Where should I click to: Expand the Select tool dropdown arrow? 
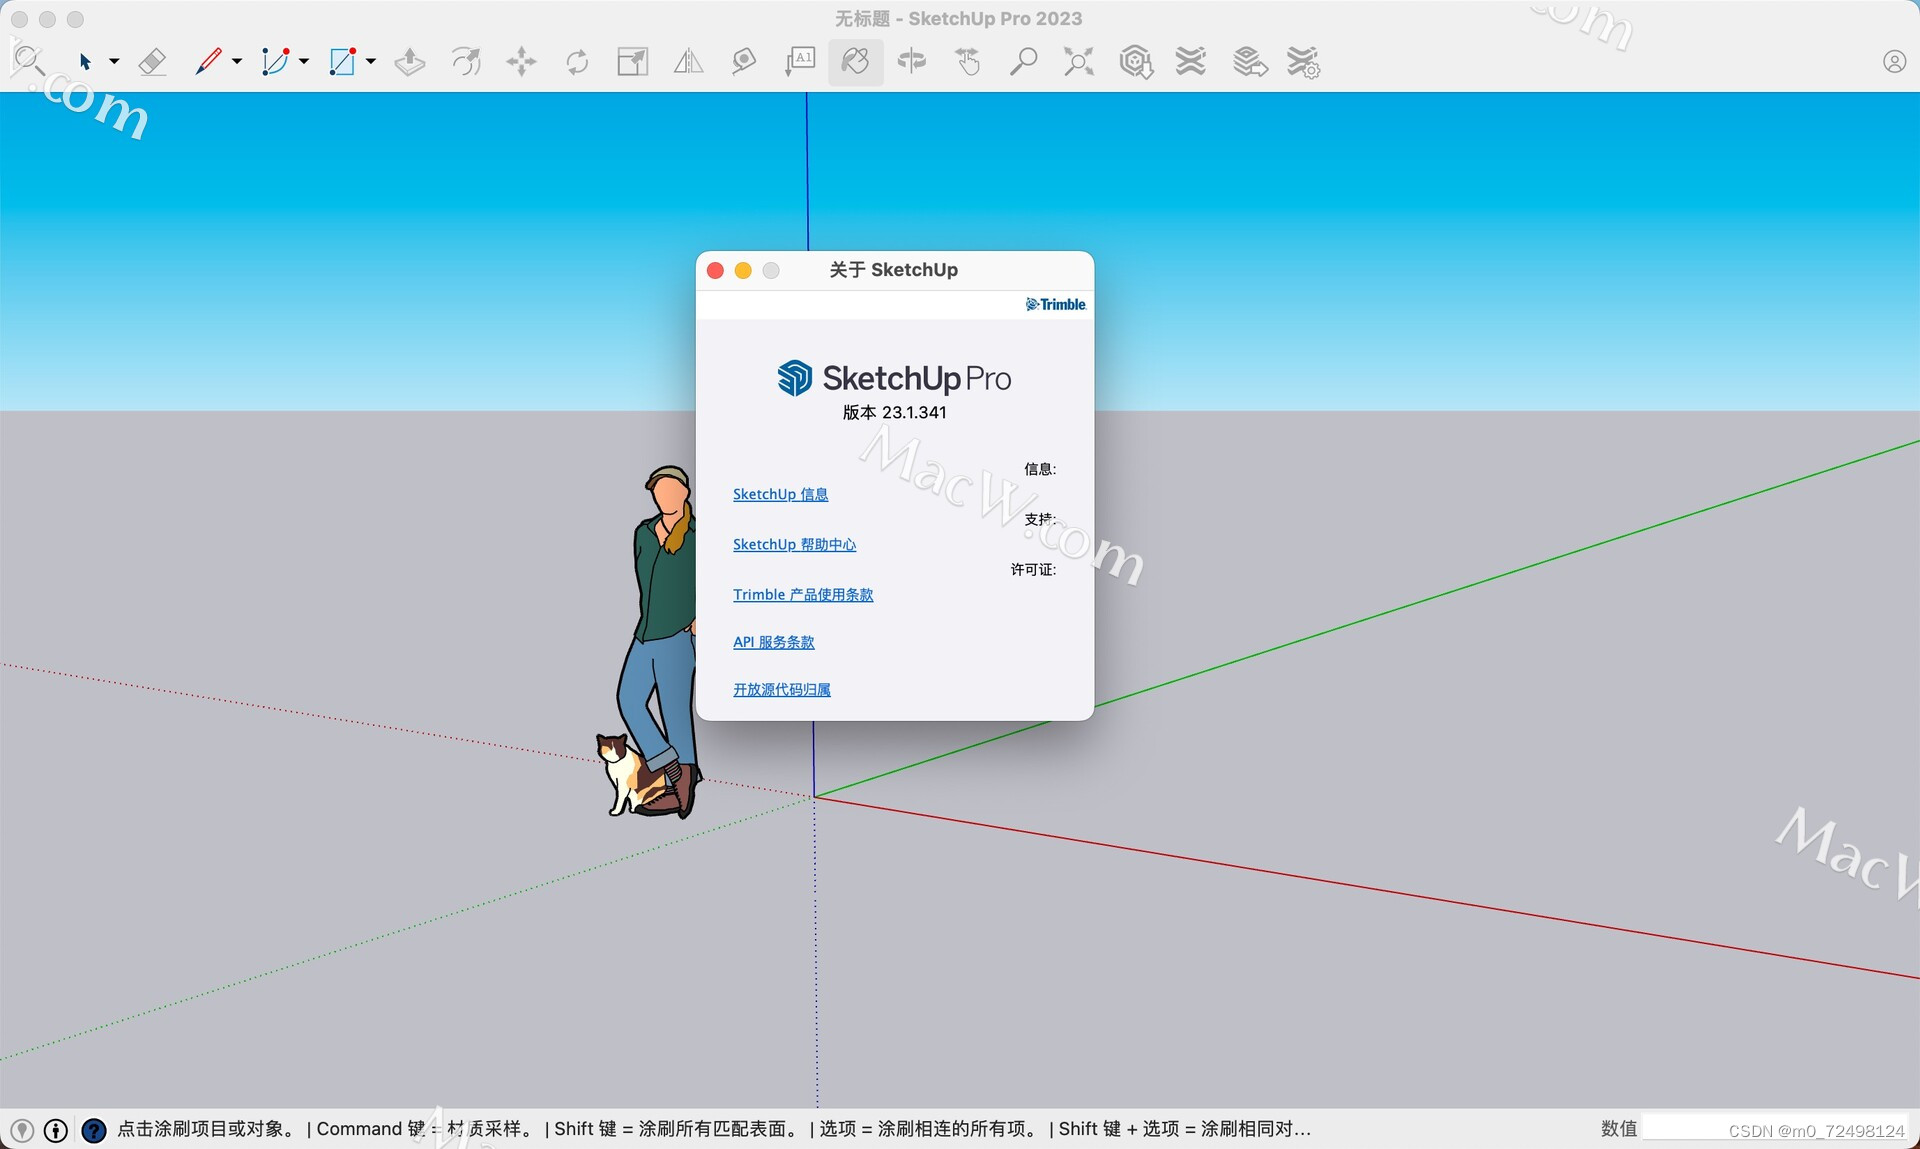coord(114,62)
